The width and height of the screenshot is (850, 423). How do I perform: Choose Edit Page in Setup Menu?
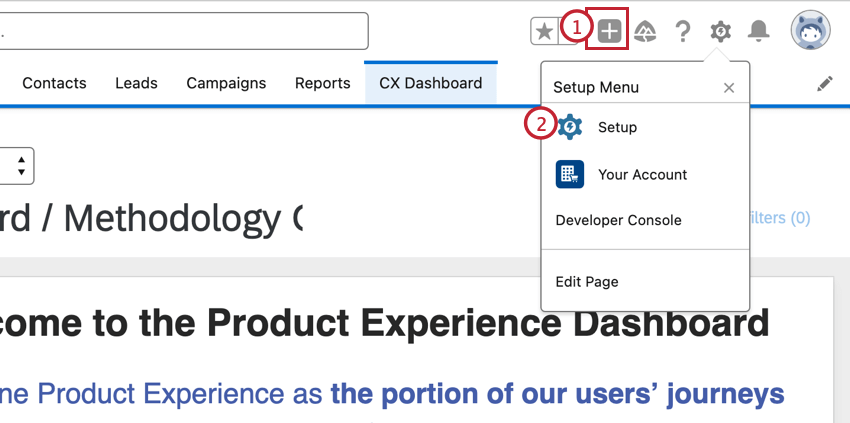[x=587, y=282]
